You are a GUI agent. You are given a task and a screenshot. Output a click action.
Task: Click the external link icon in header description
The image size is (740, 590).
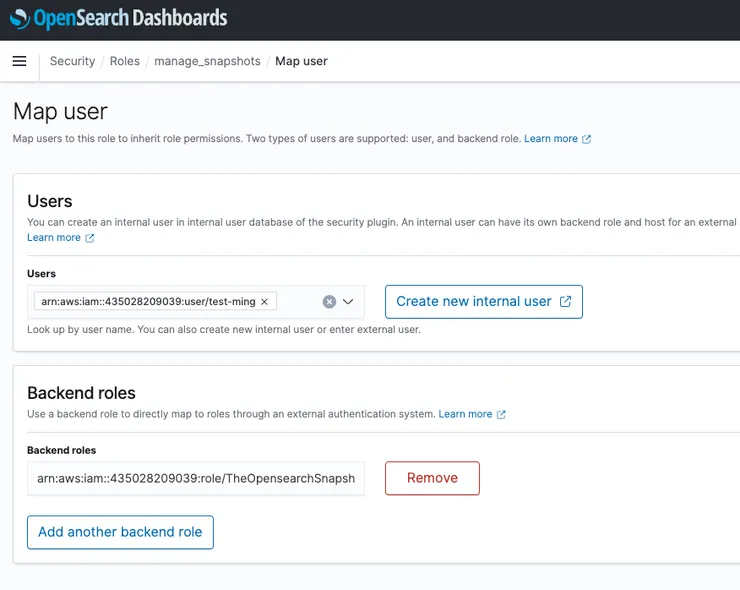(587, 139)
